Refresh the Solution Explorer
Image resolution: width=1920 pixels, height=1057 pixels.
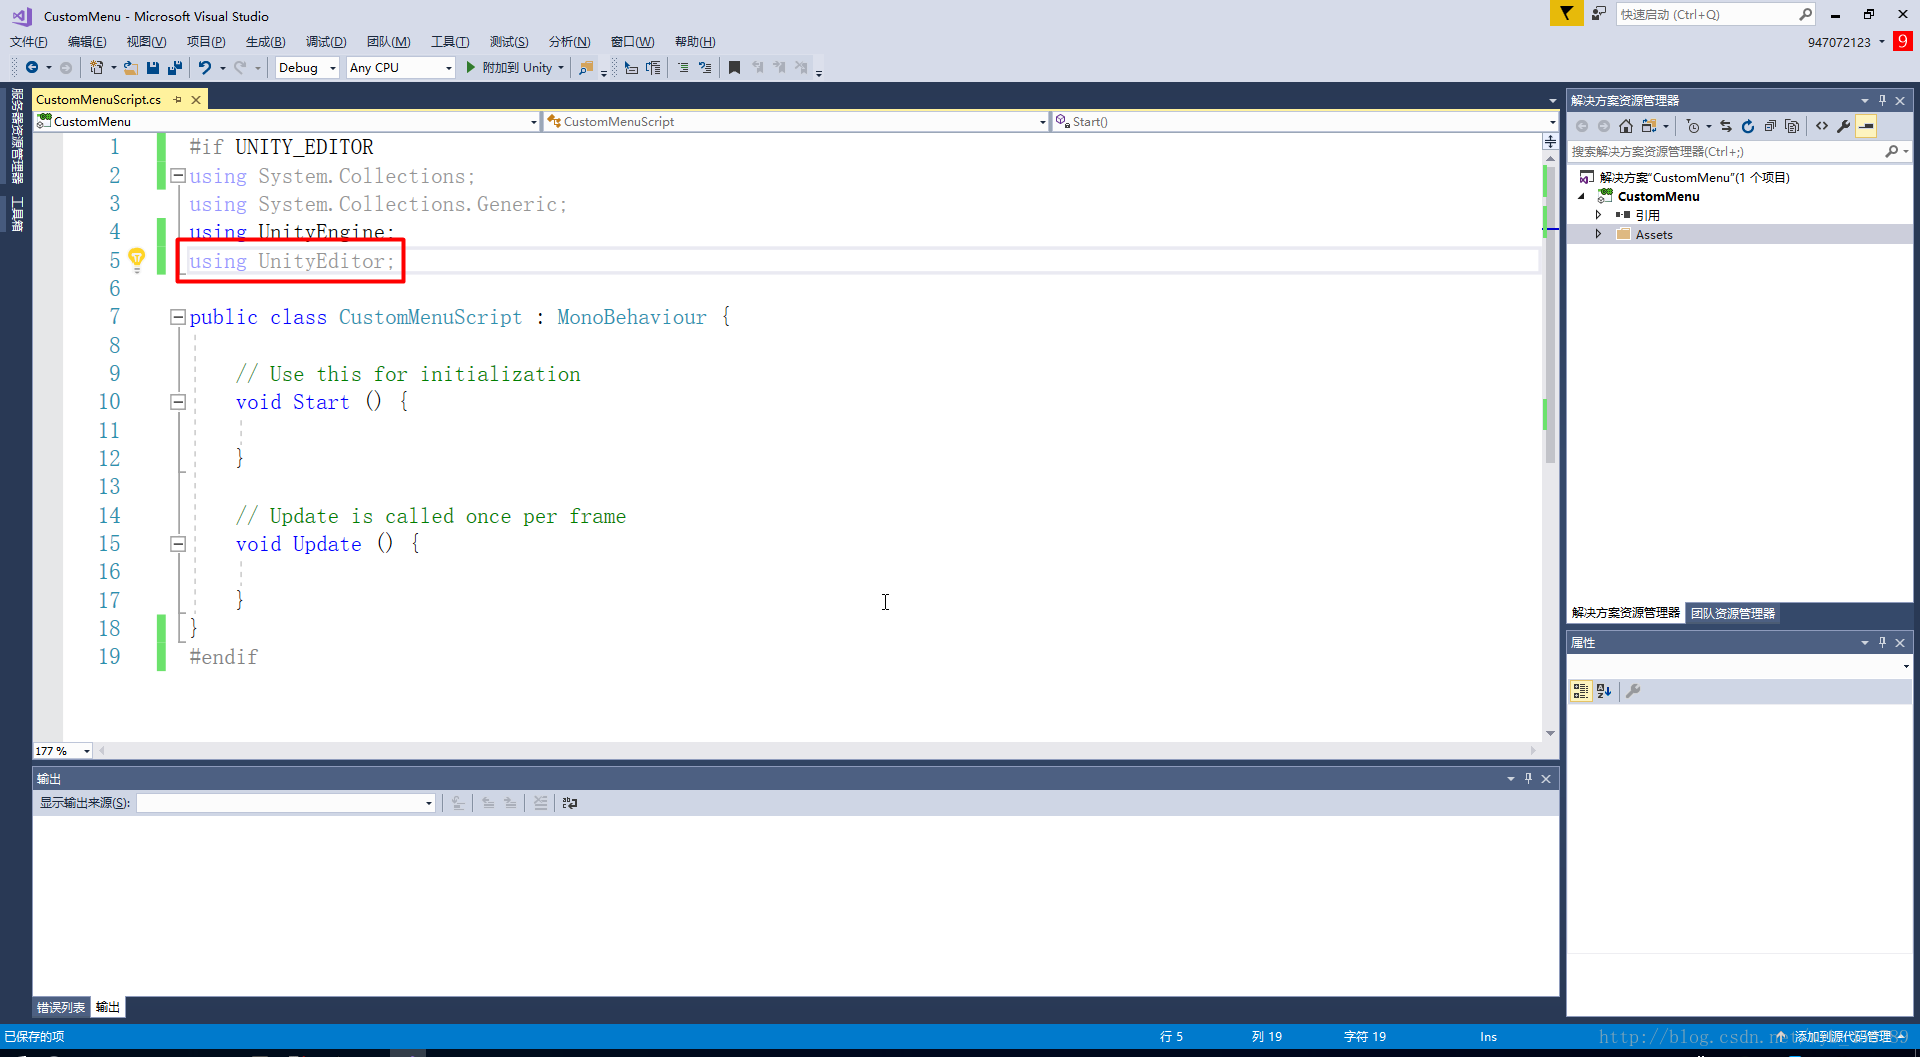click(1748, 126)
